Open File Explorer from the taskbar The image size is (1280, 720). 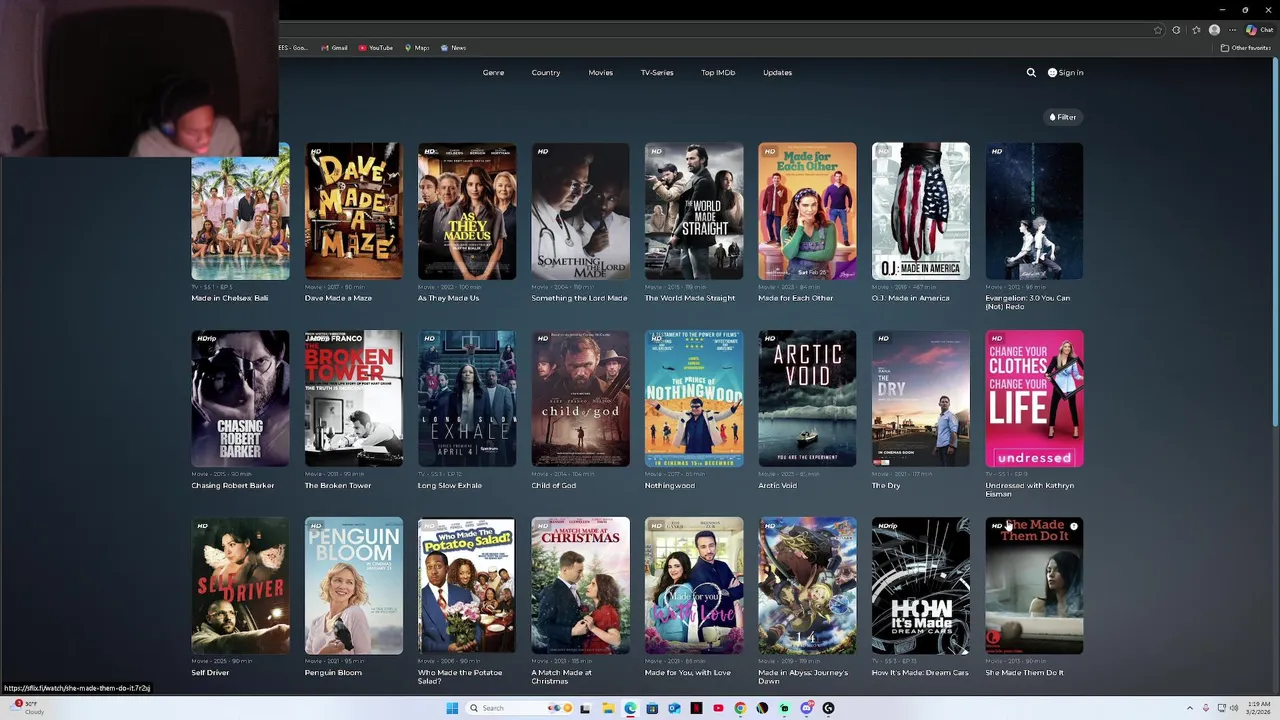[x=608, y=708]
